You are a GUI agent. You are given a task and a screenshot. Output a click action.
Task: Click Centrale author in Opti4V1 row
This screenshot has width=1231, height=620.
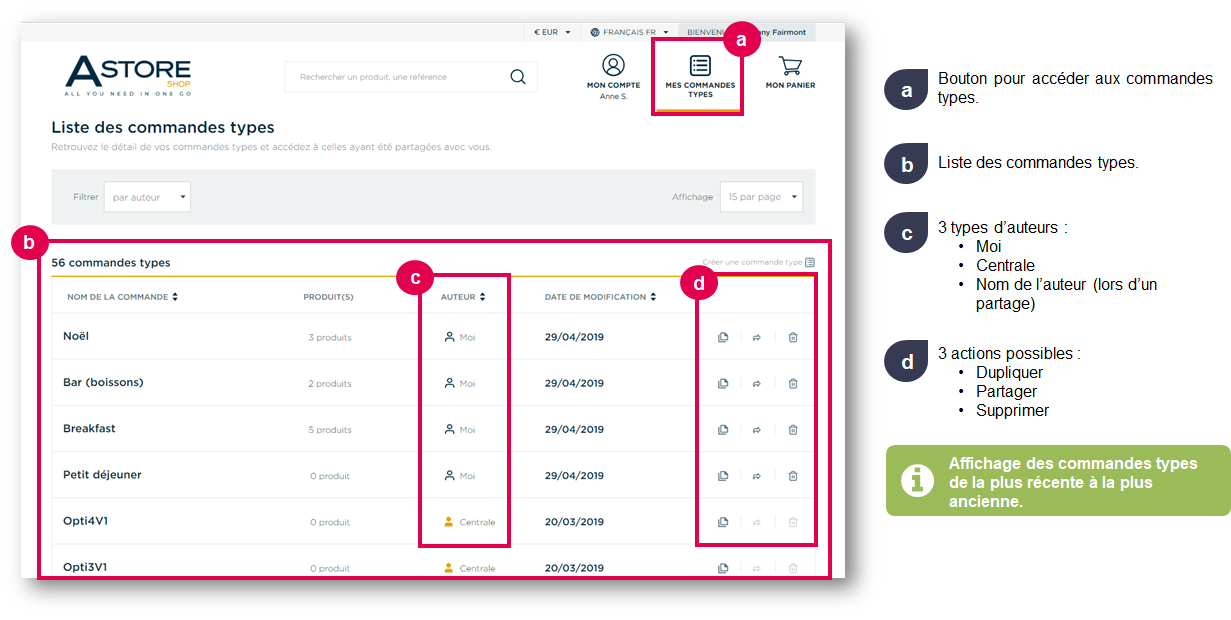coord(469,522)
